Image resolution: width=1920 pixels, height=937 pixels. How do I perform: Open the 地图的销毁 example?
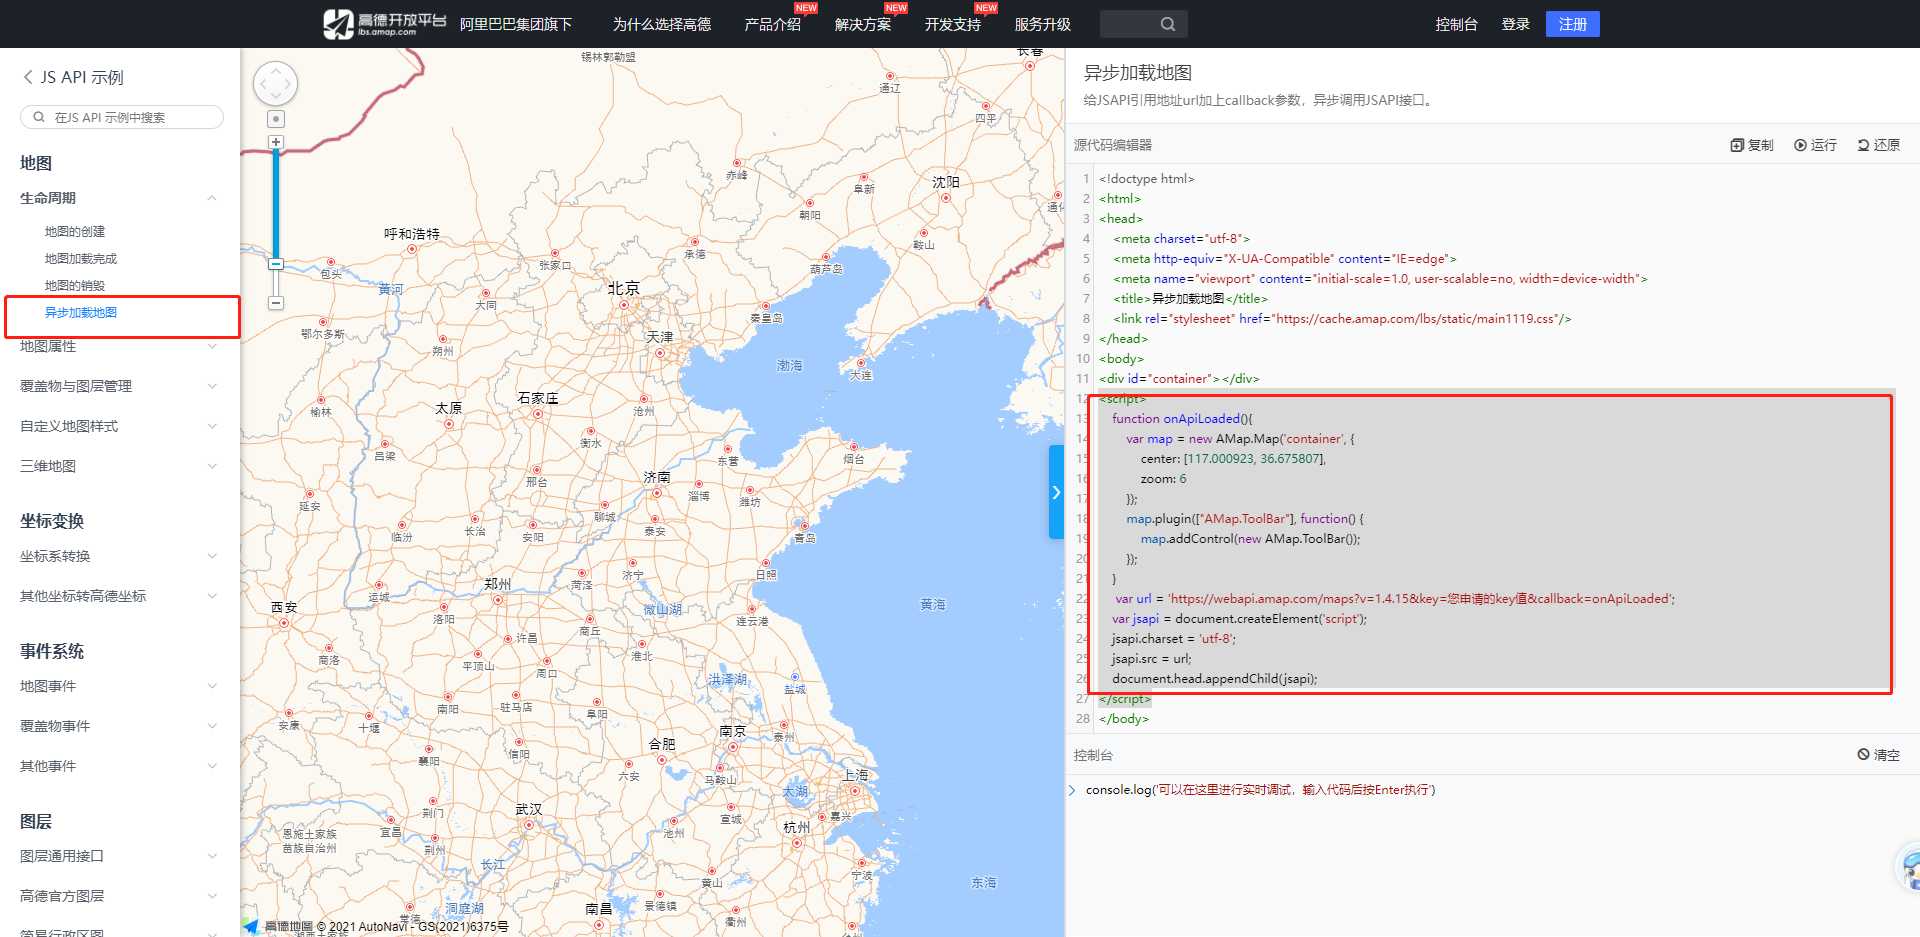pos(75,285)
